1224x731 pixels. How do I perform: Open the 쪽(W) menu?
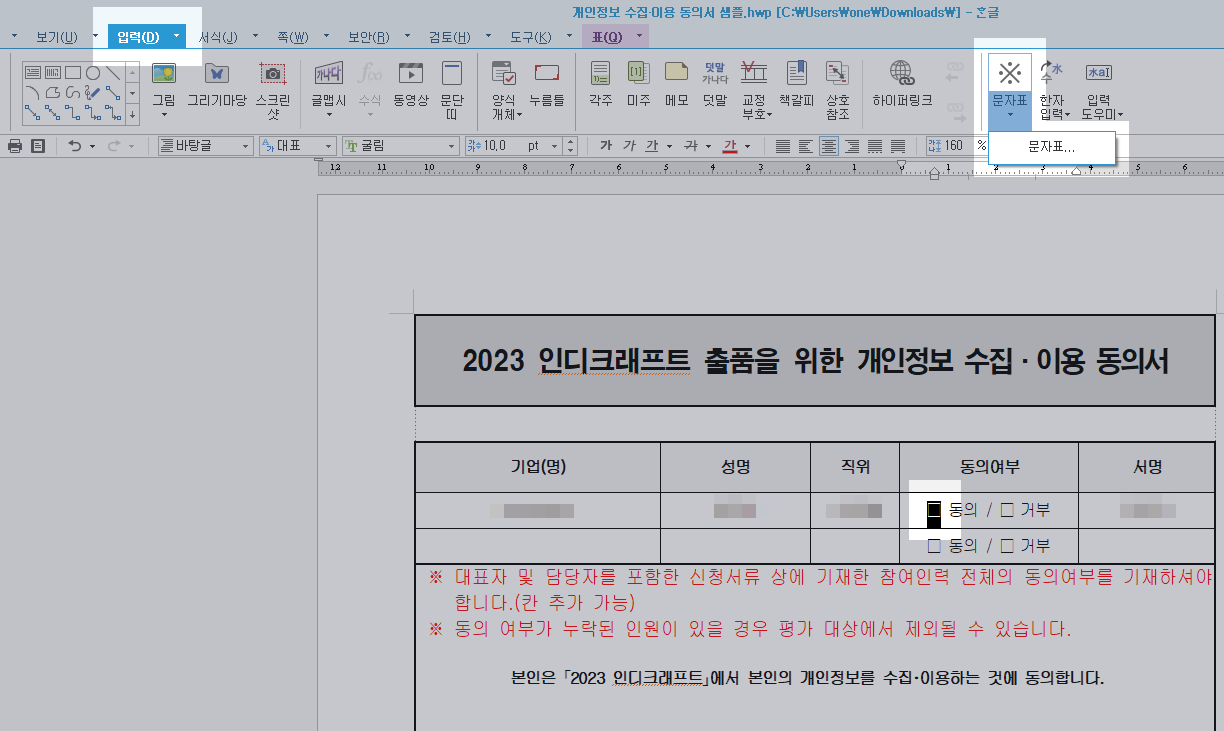pos(293,37)
